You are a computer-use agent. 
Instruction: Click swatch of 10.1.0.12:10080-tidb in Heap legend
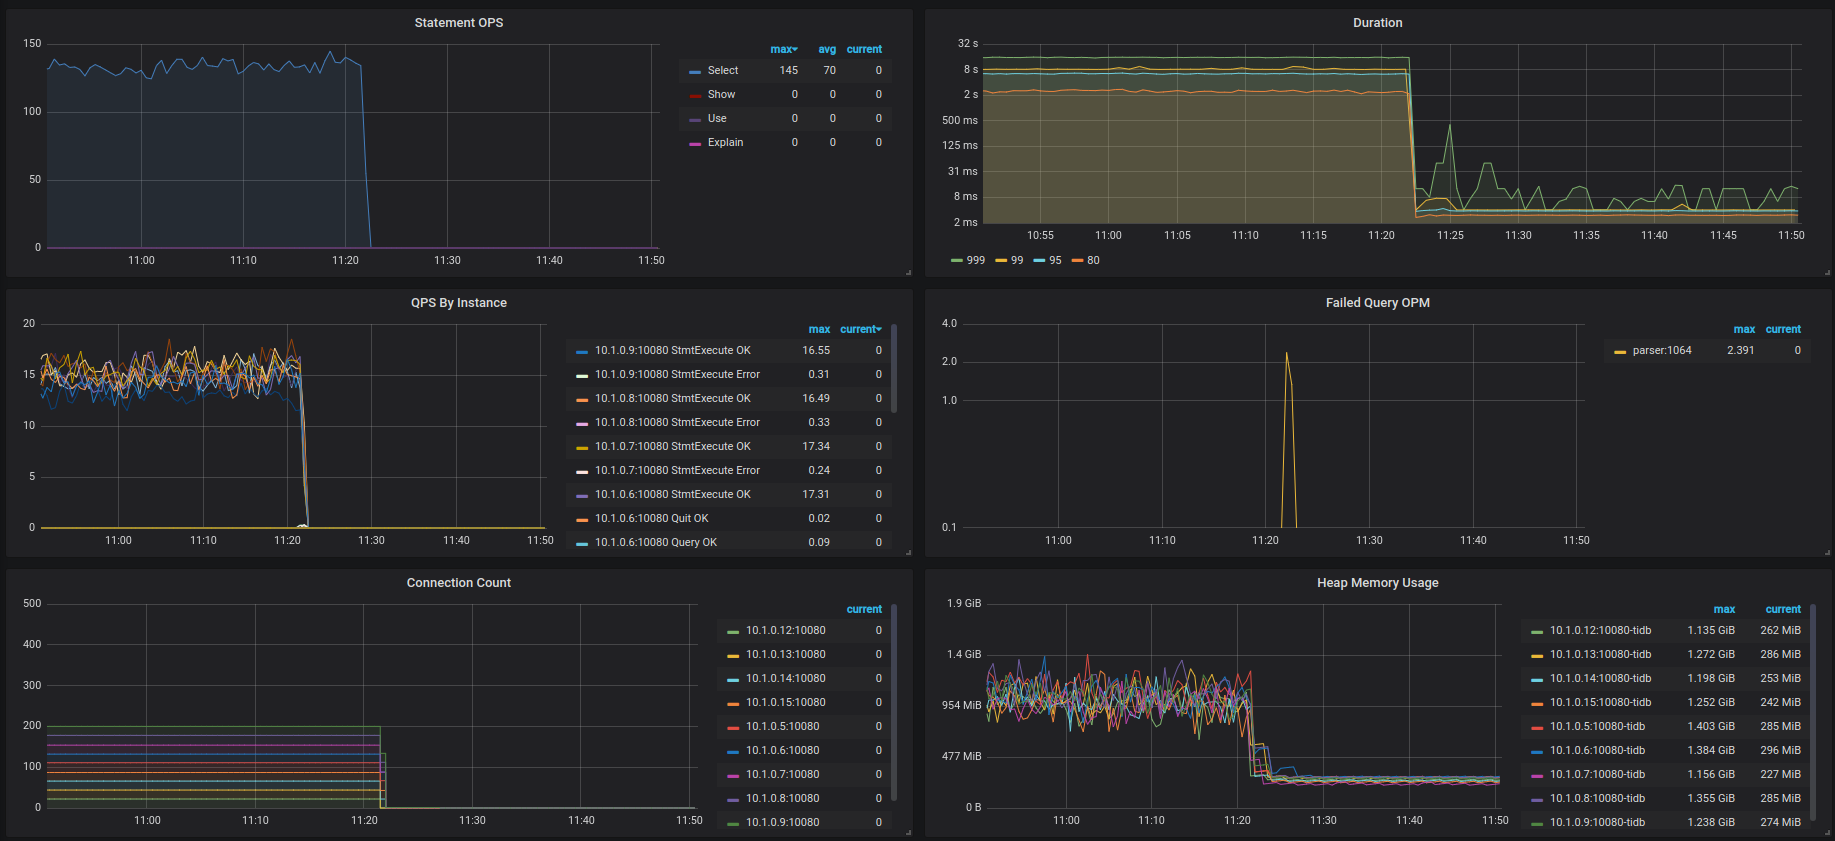(1537, 631)
